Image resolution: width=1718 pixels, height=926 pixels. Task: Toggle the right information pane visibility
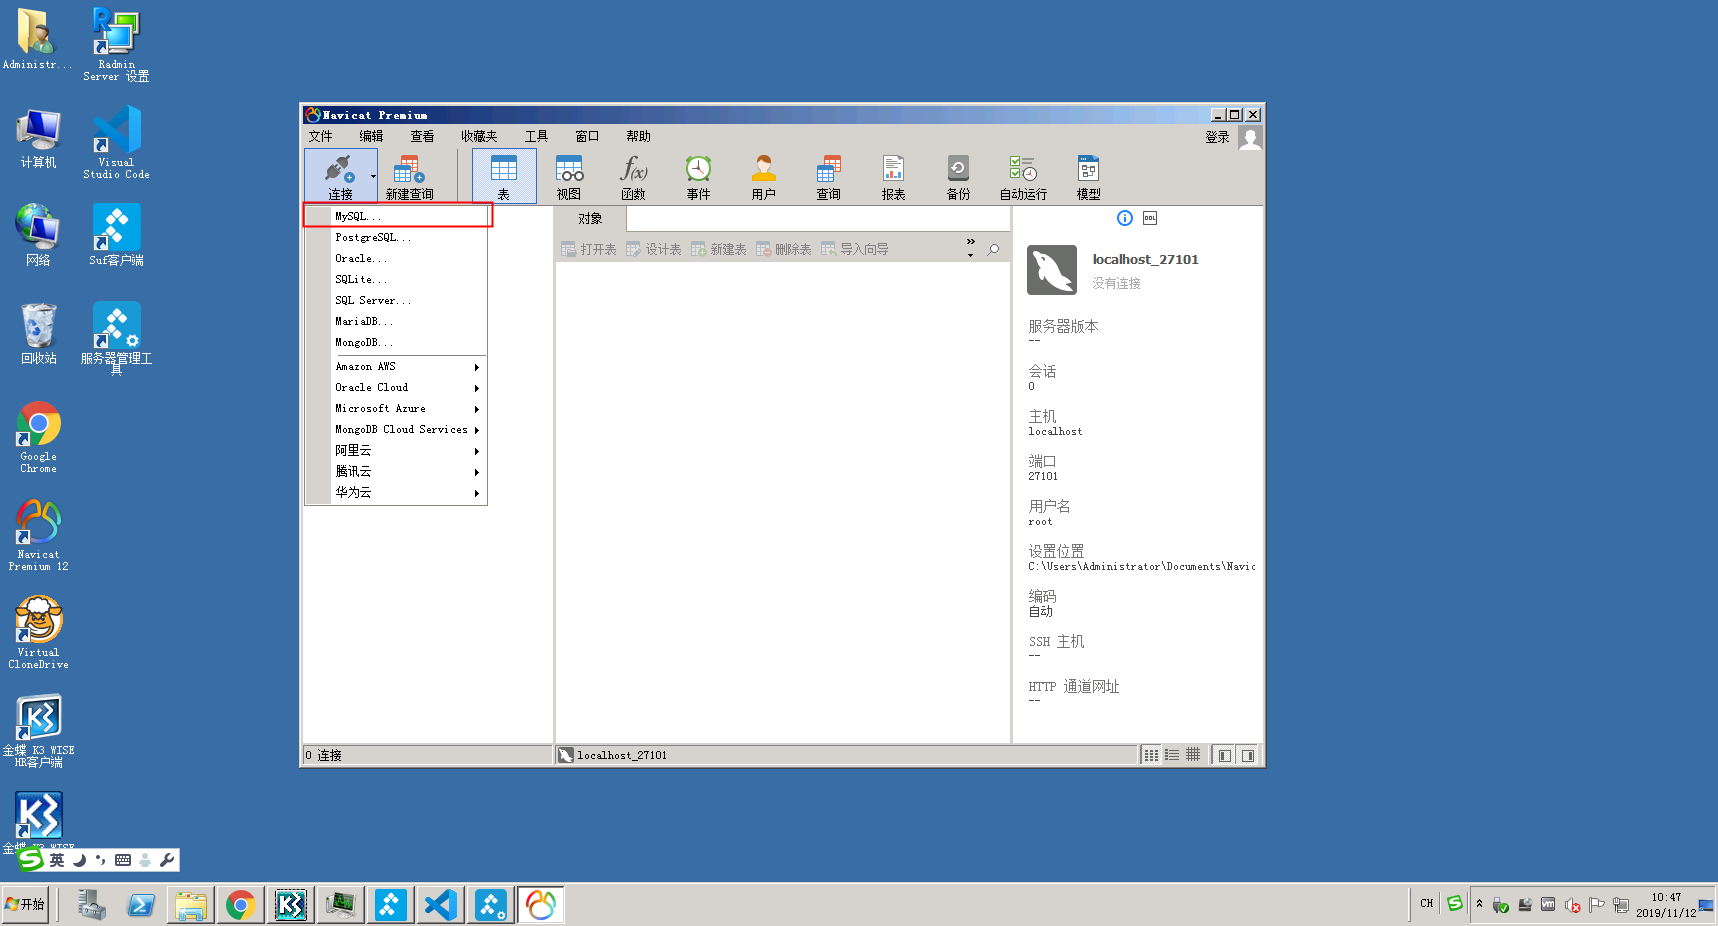pos(1247,755)
